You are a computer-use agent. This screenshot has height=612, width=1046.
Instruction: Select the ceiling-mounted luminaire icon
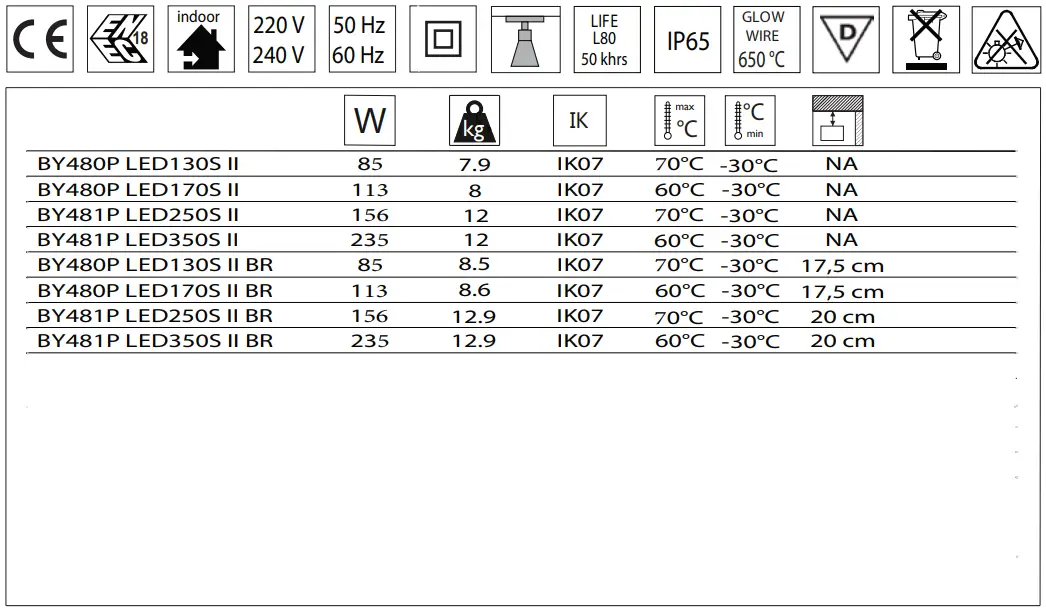tap(525, 39)
